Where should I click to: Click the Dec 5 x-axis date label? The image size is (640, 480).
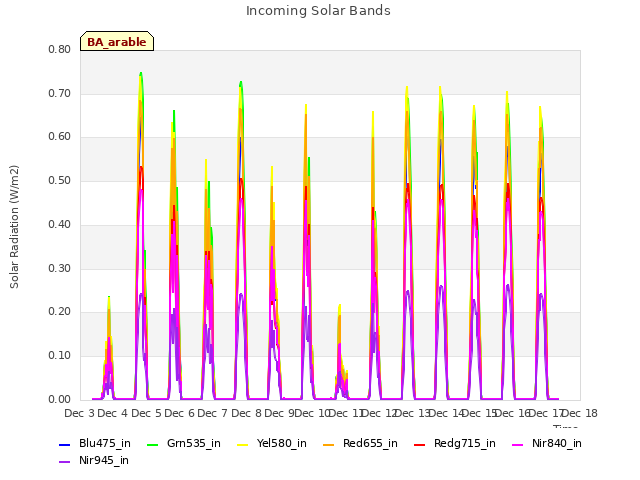coord(146,413)
